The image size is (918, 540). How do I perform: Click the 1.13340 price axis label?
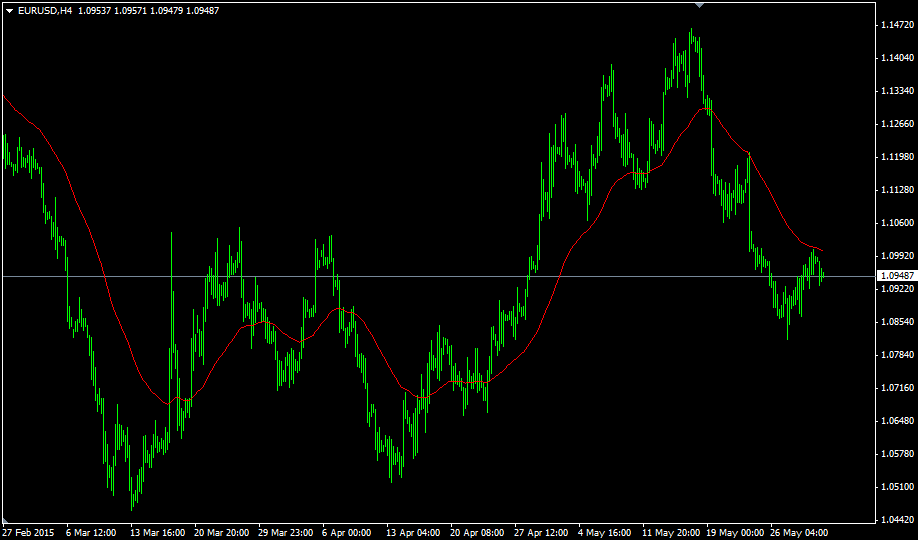(898, 91)
